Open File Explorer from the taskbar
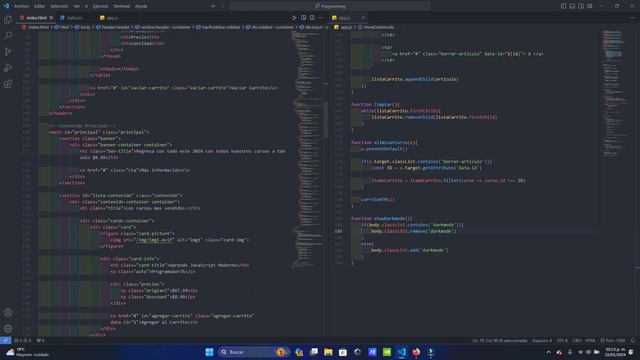Image resolution: width=640 pixels, height=360 pixels. click(x=328, y=352)
